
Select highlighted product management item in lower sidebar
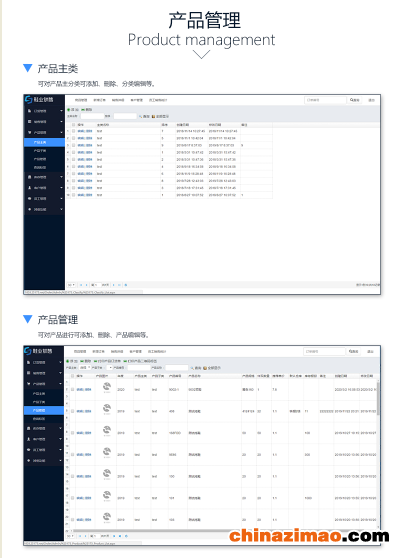click(44, 410)
